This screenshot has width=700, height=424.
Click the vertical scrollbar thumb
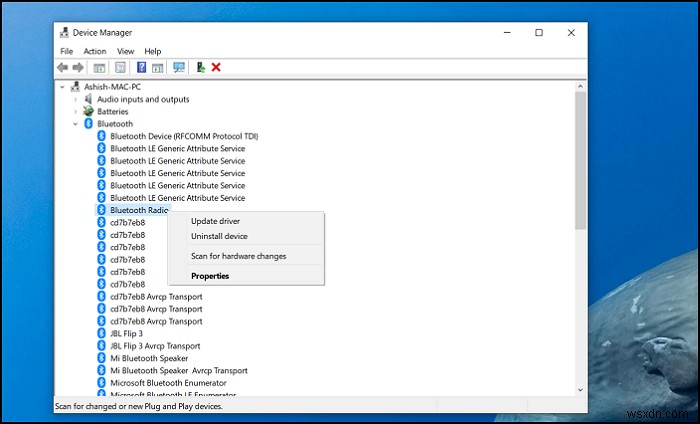[580, 161]
